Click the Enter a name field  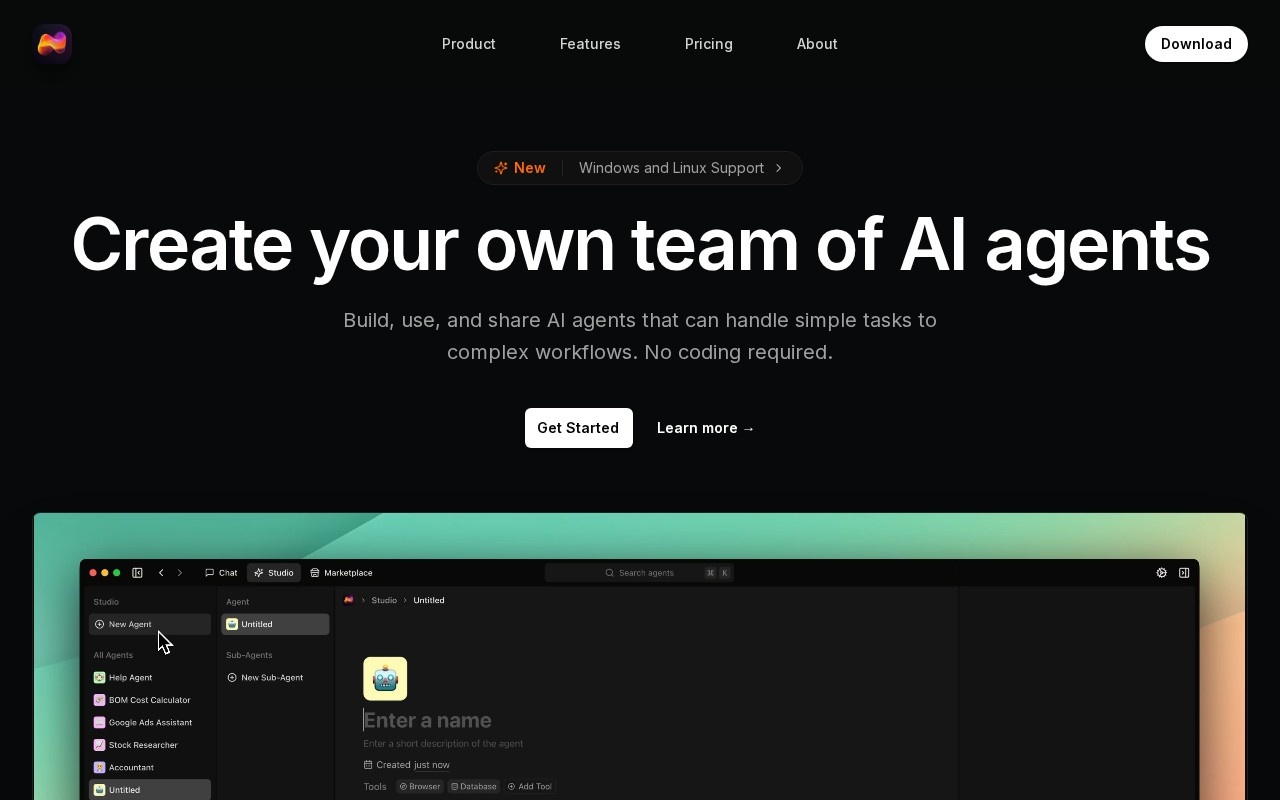[427, 720]
